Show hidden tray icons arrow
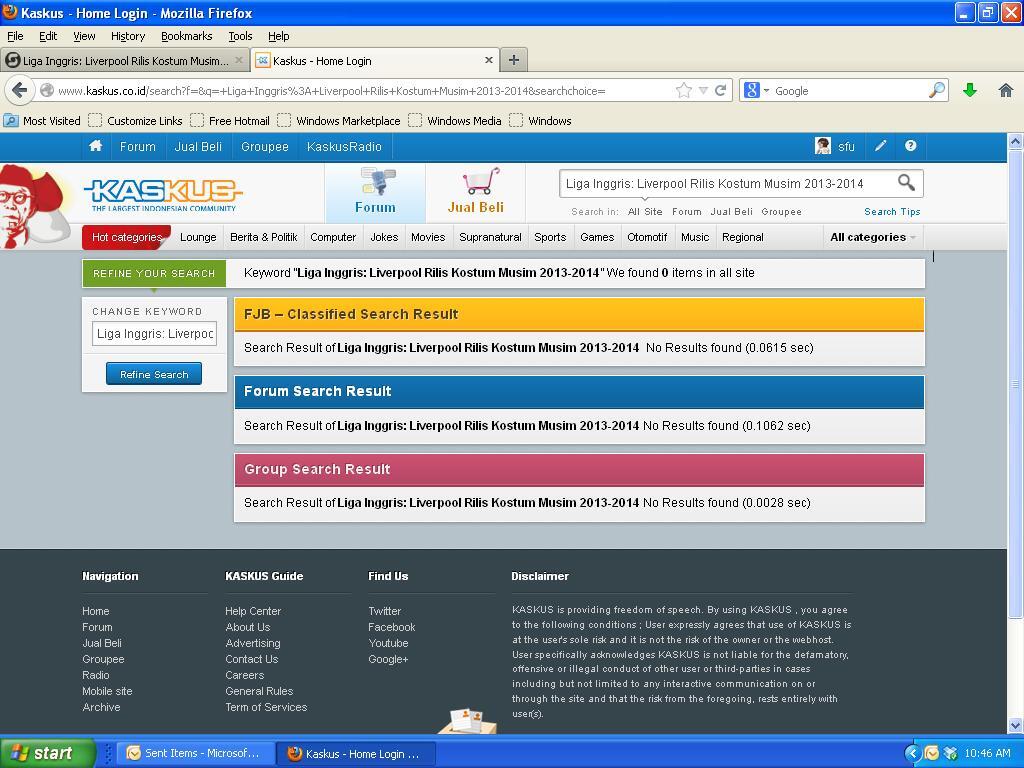1024x768 pixels. [912, 754]
